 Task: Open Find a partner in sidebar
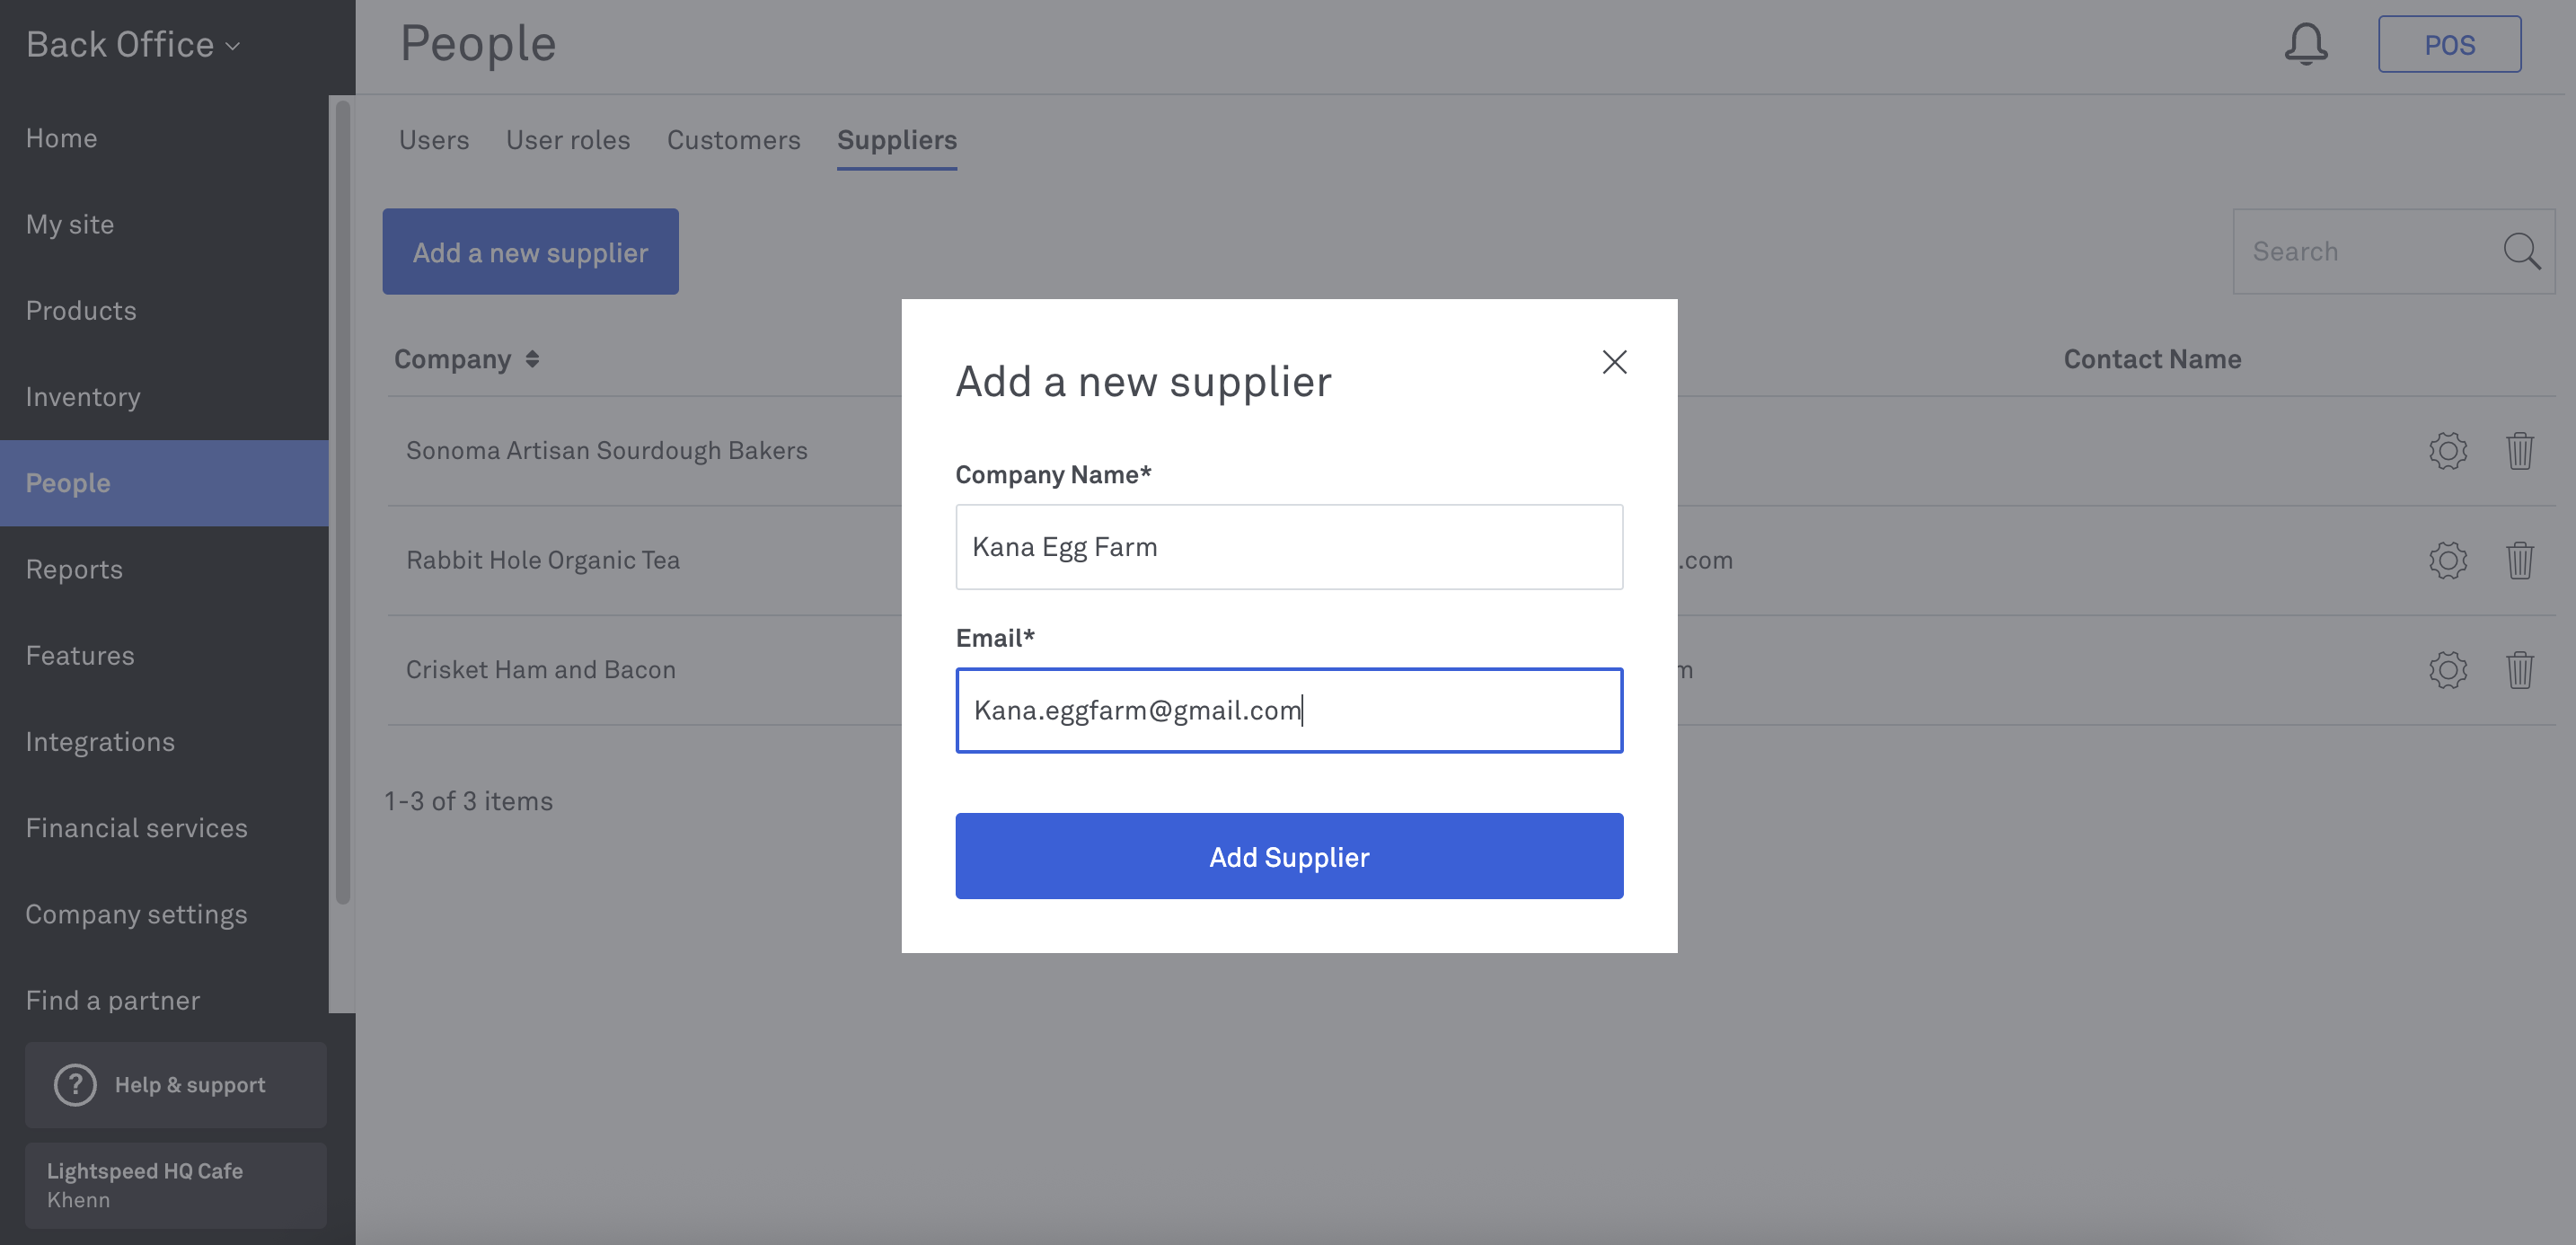tap(164, 1000)
